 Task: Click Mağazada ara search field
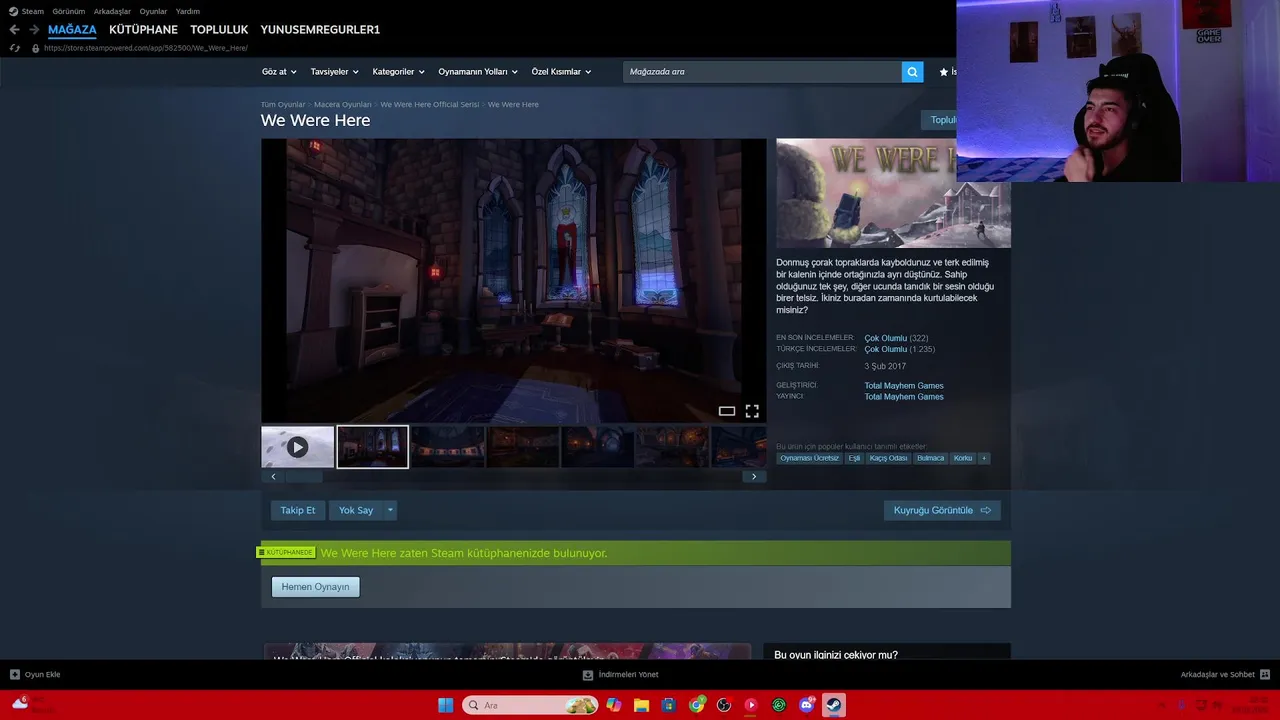point(762,72)
